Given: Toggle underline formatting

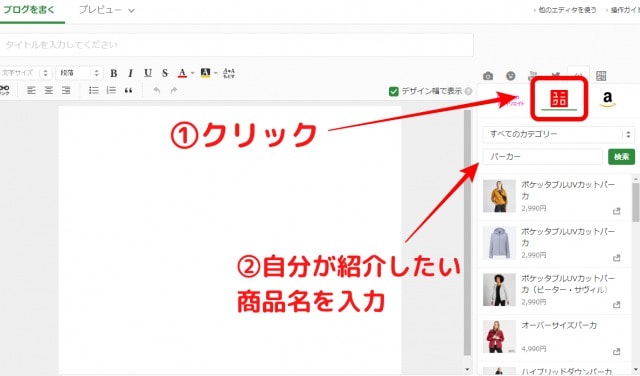Looking at the screenshot, I should pos(148,73).
